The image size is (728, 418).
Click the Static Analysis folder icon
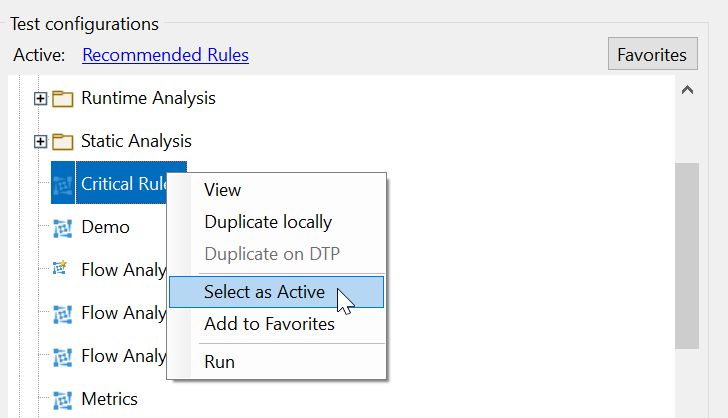tap(63, 142)
